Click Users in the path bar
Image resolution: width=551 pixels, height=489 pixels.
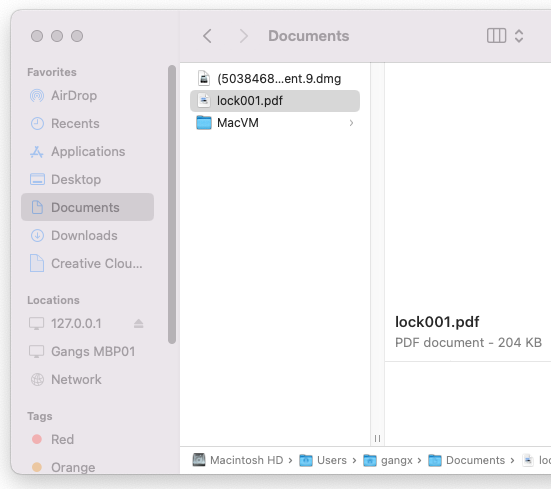[x=323, y=460]
